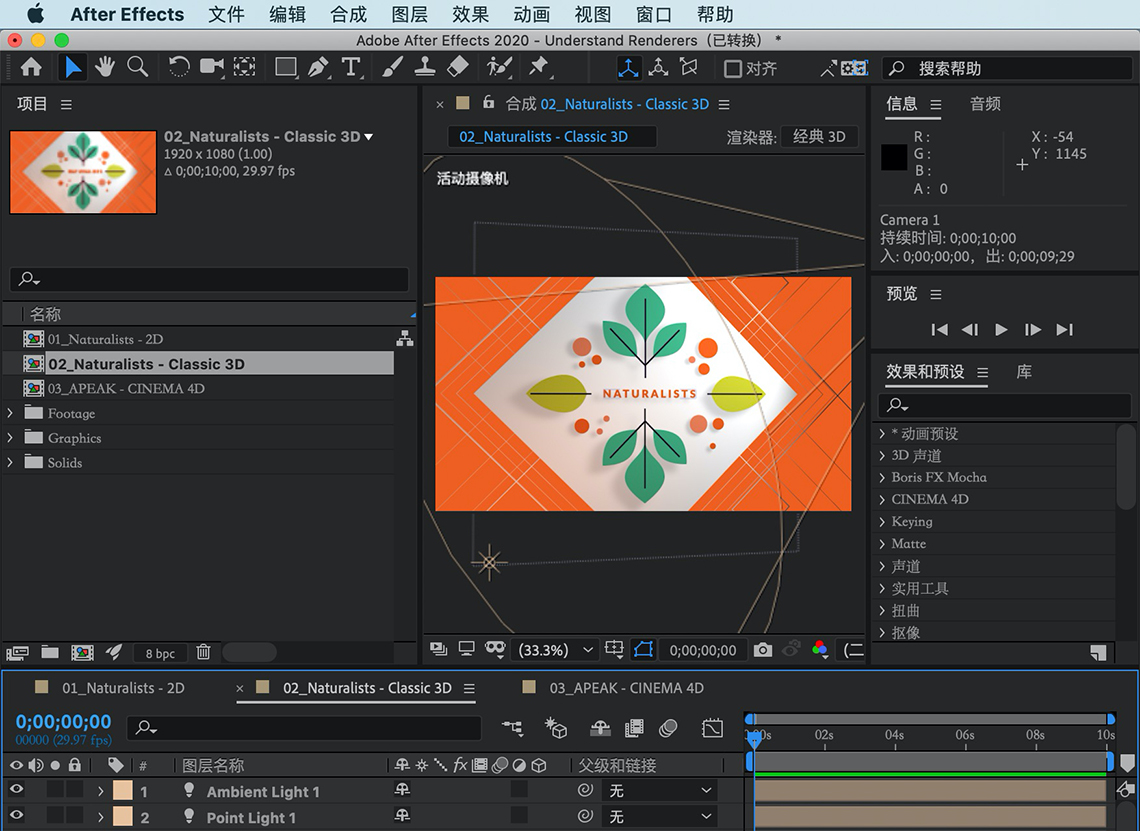Viewport: 1140px width, 831px height.
Task: Click the Home icon in toolbar
Action: click(31, 67)
